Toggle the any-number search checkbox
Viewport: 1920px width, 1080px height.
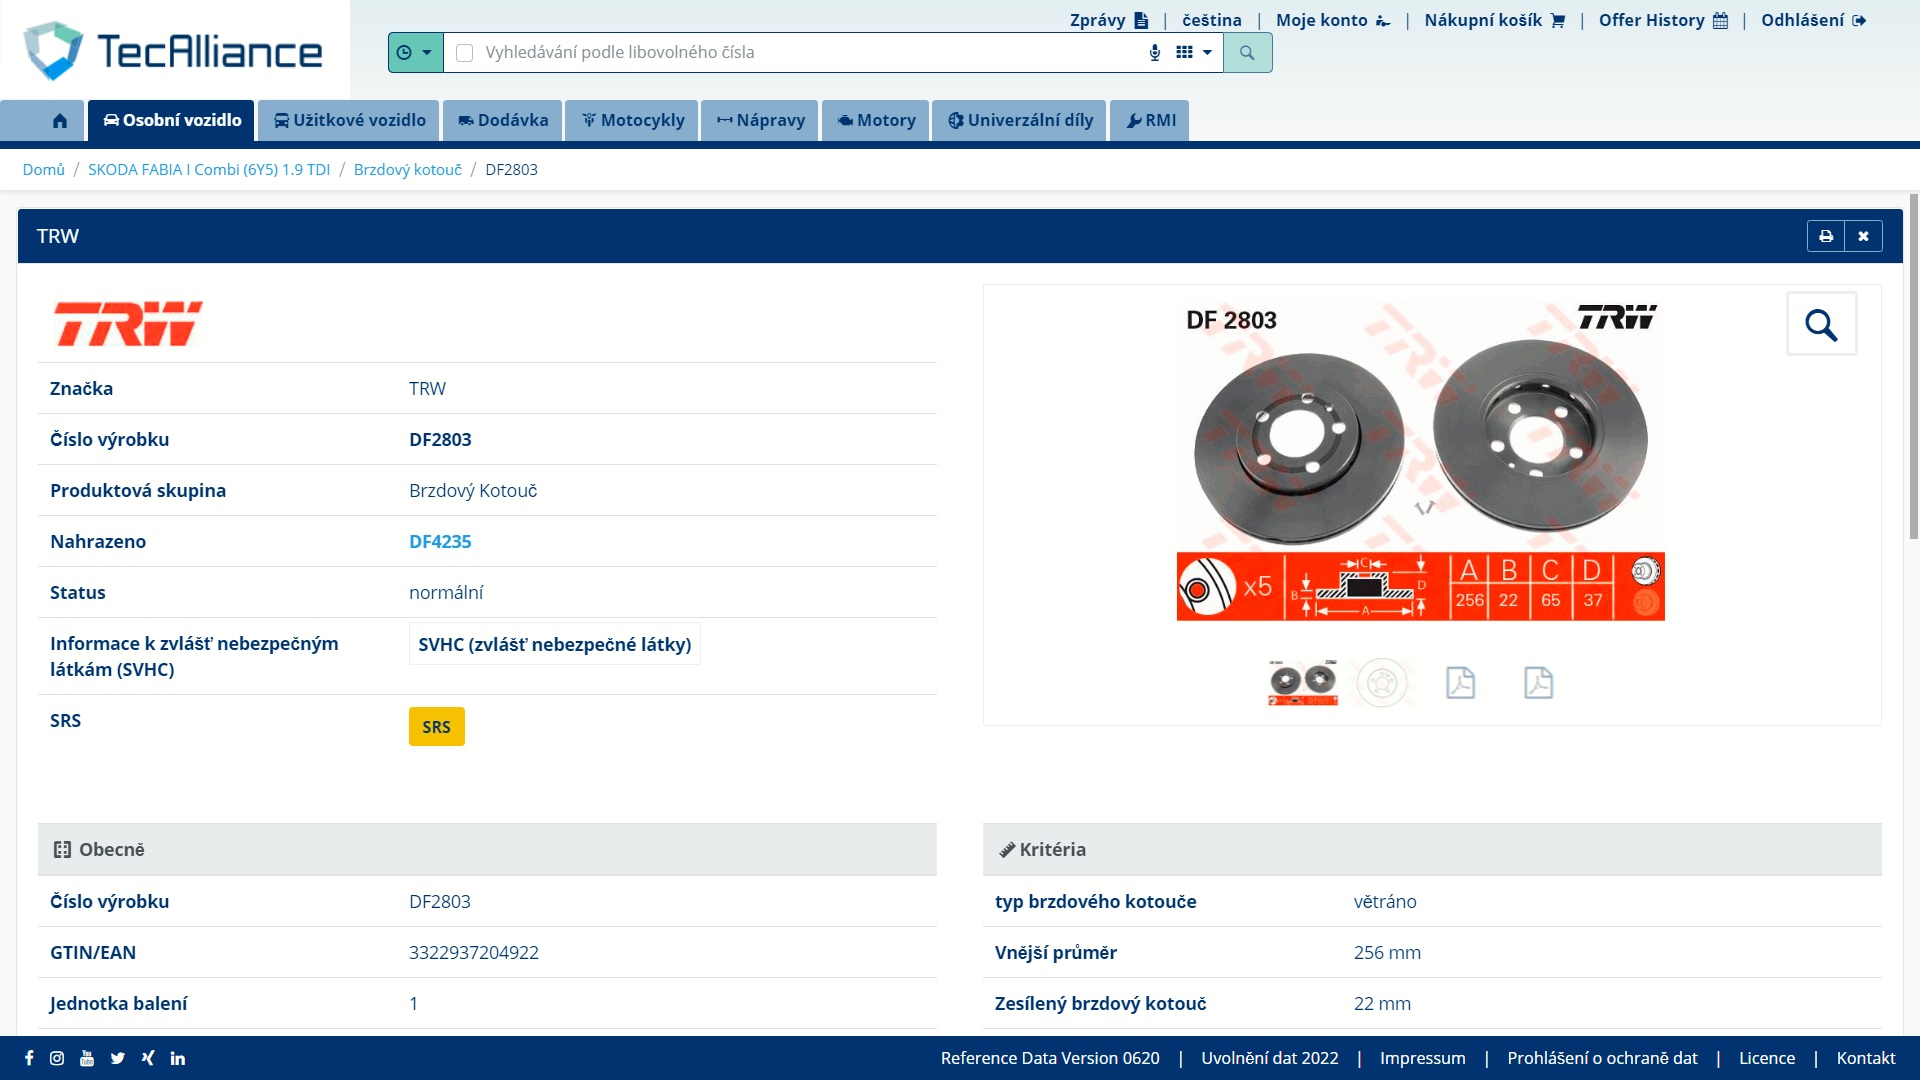(x=464, y=52)
